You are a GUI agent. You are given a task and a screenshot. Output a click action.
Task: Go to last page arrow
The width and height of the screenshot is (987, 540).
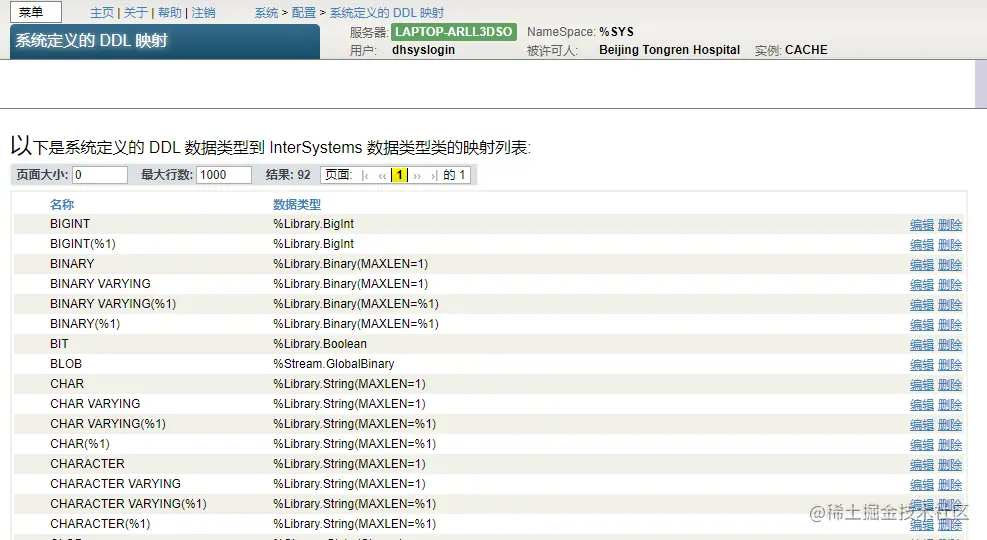tap(434, 175)
